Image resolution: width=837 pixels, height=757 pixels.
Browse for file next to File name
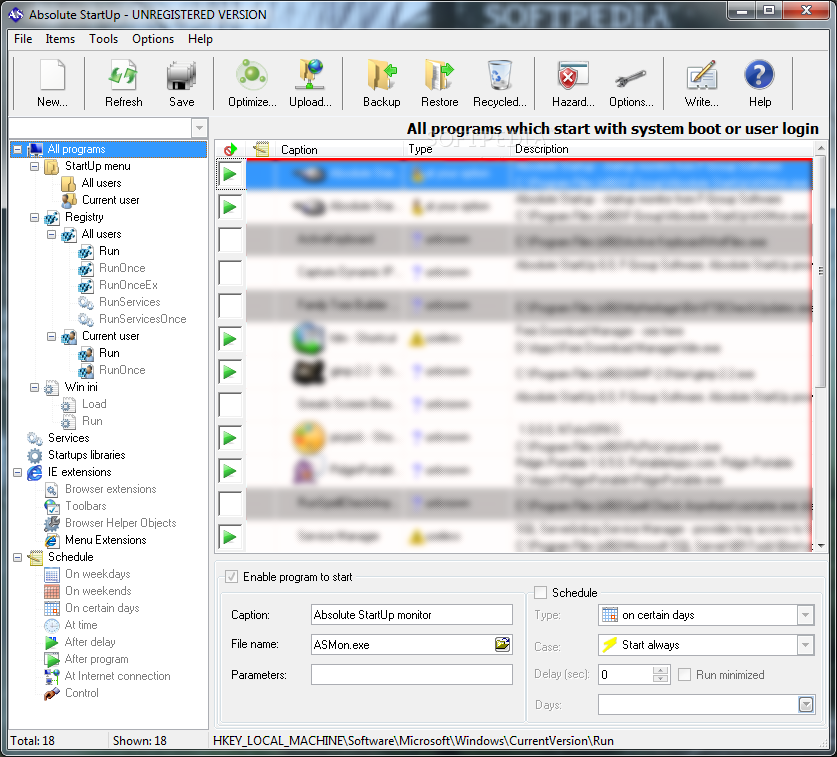coord(502,644)
